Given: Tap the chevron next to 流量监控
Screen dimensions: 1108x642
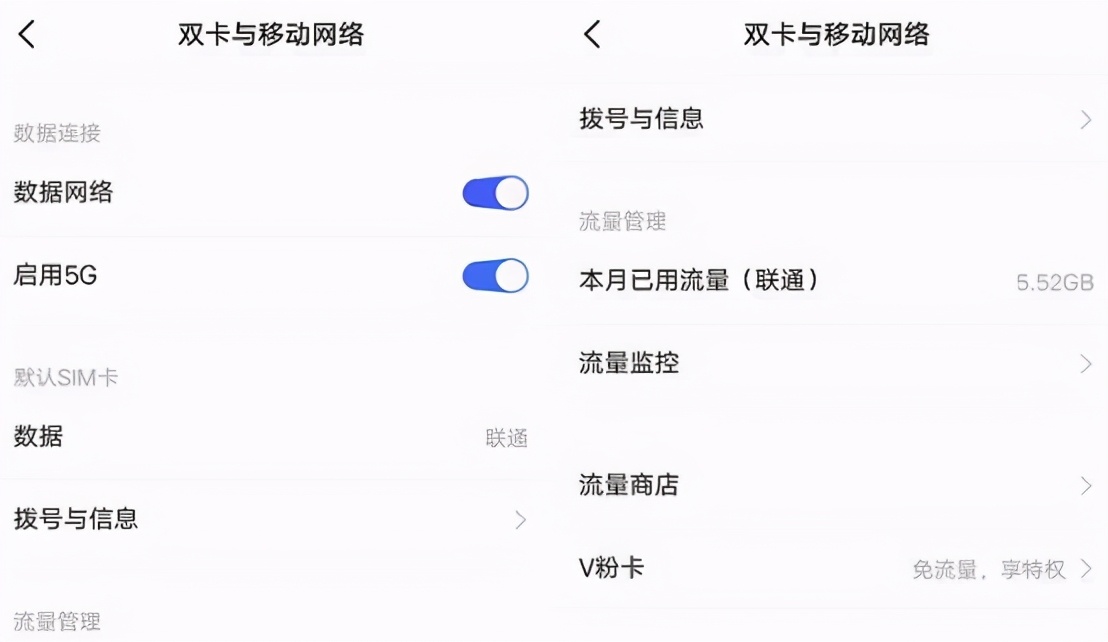Looking at the screenshot, I should tap(1086, 363).
